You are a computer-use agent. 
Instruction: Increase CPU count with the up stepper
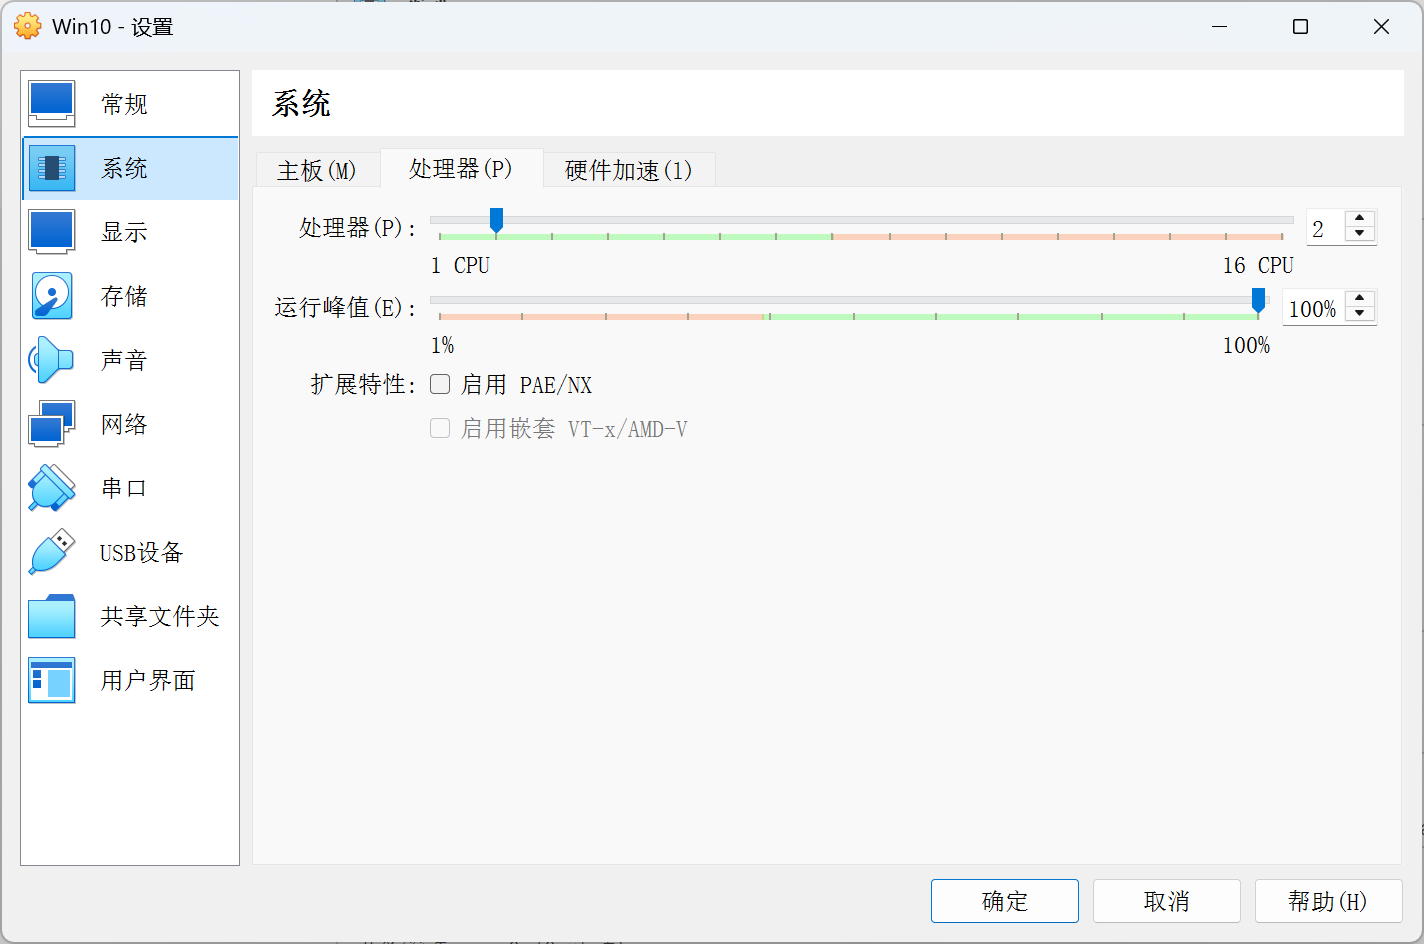pos(1360,219)
